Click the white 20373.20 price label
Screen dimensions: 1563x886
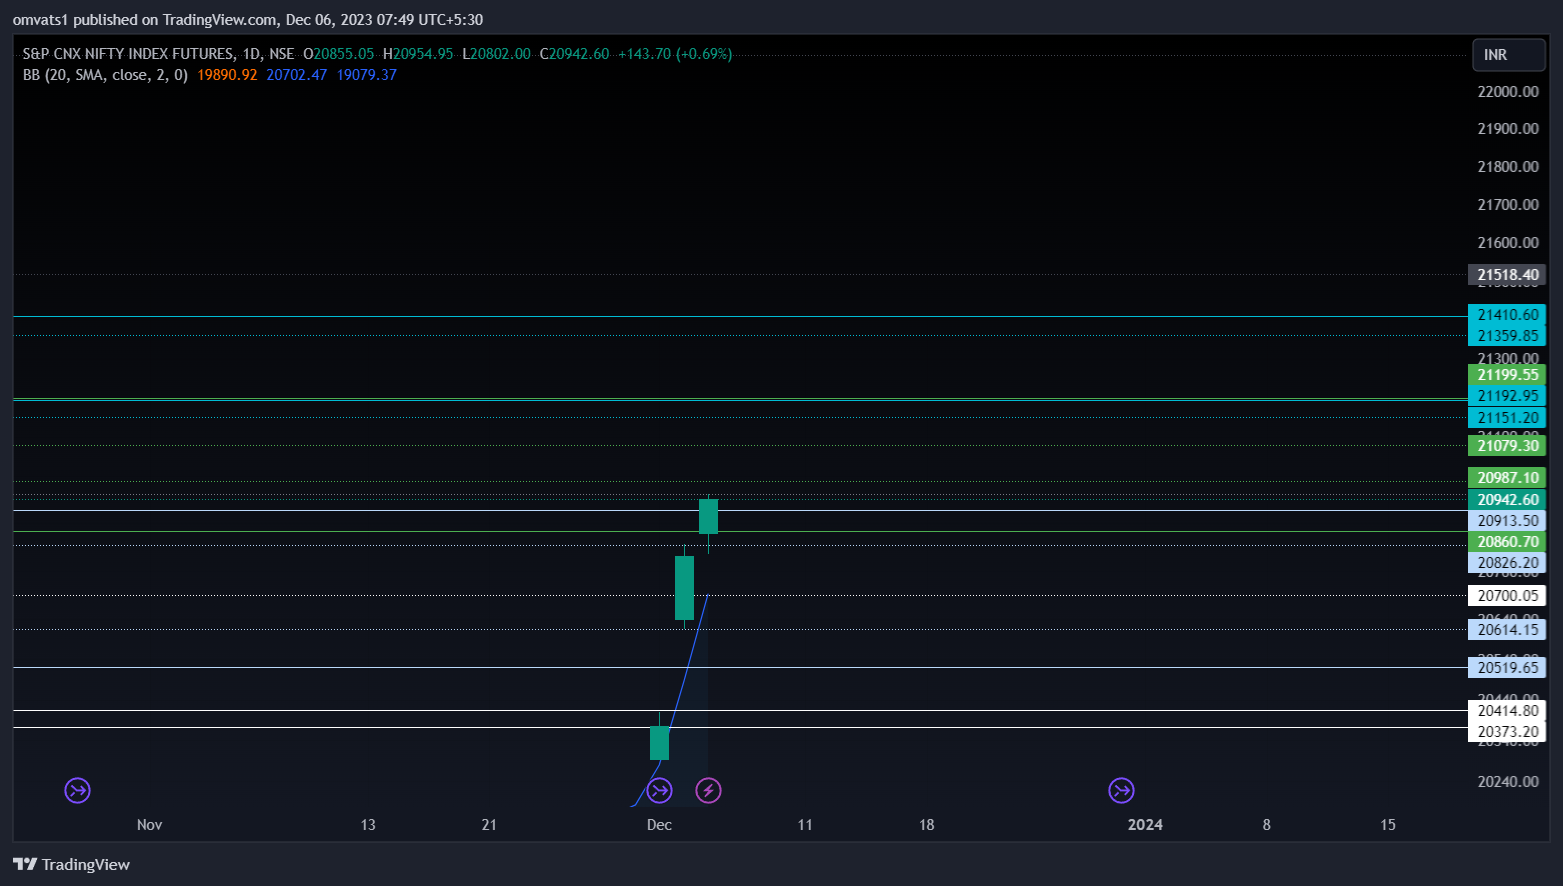tap(1507, 731)
